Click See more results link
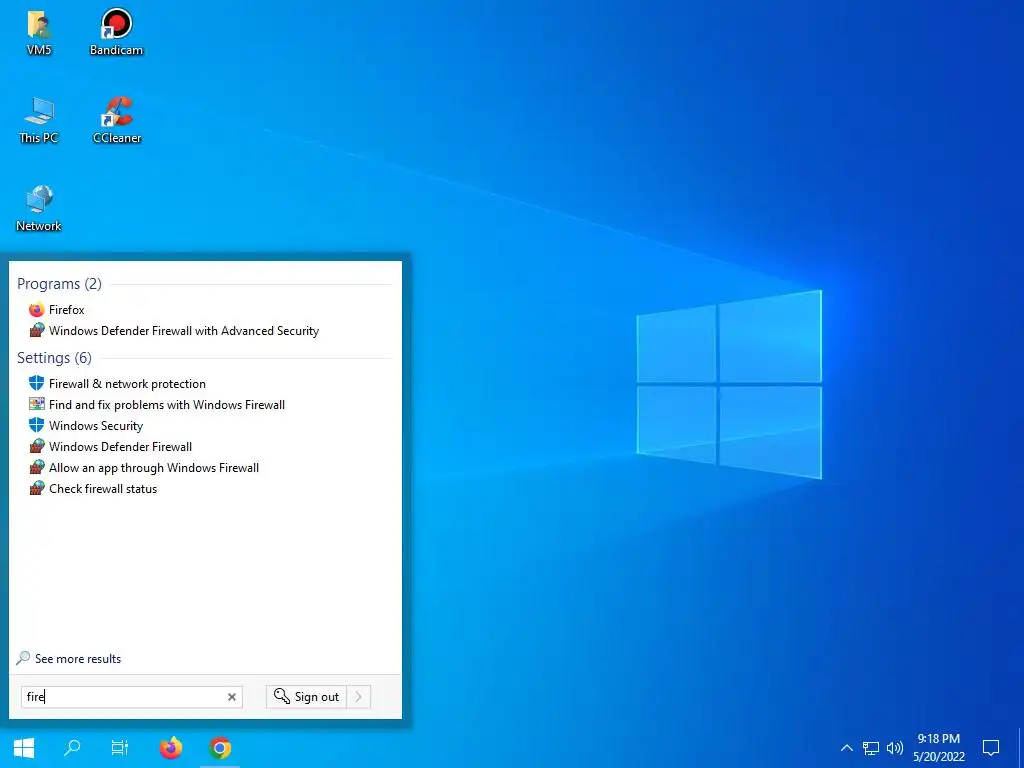1024x768 pixels. click(78, 659)
